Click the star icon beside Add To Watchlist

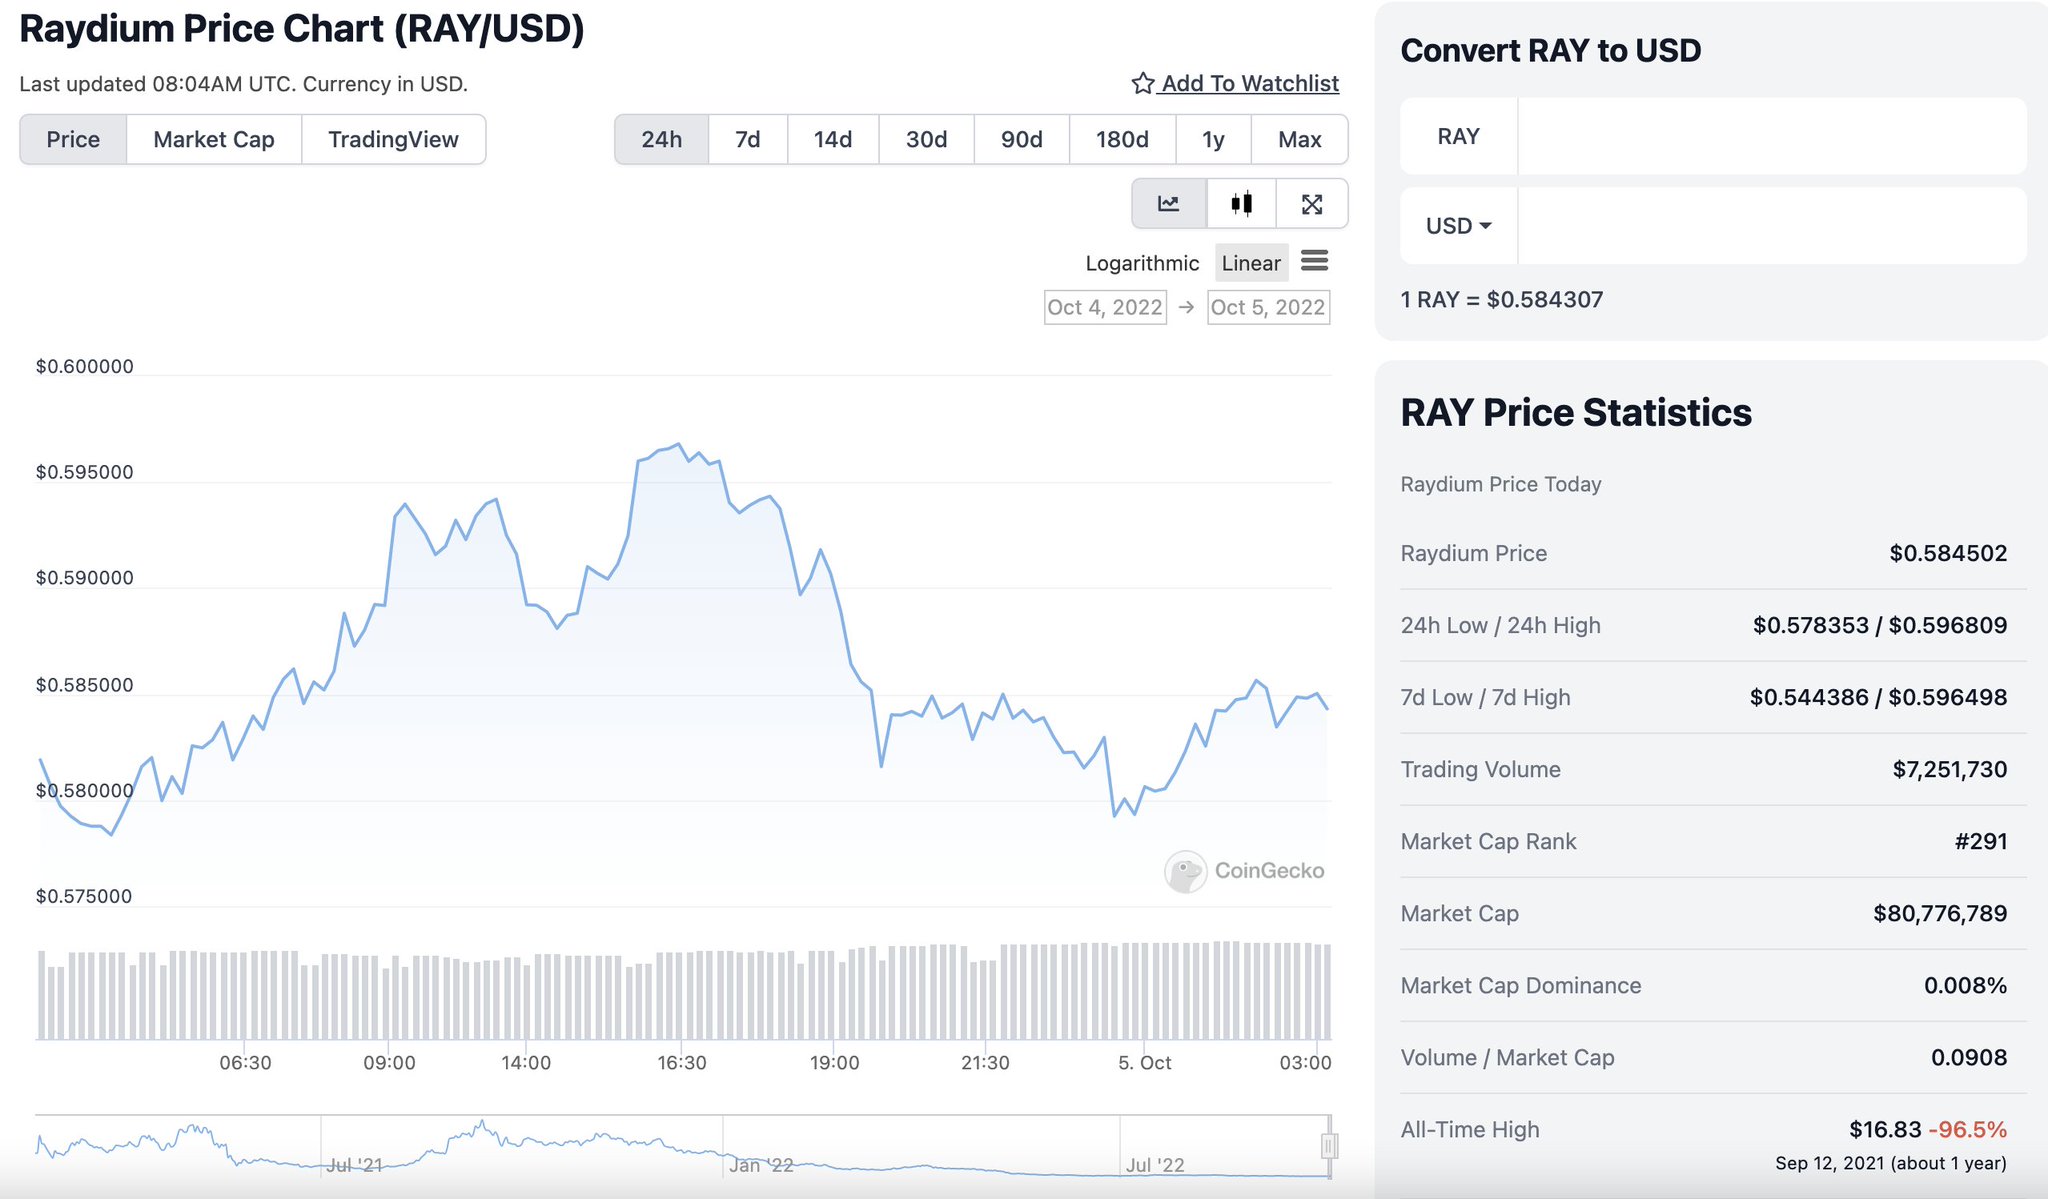[1143, 83]
